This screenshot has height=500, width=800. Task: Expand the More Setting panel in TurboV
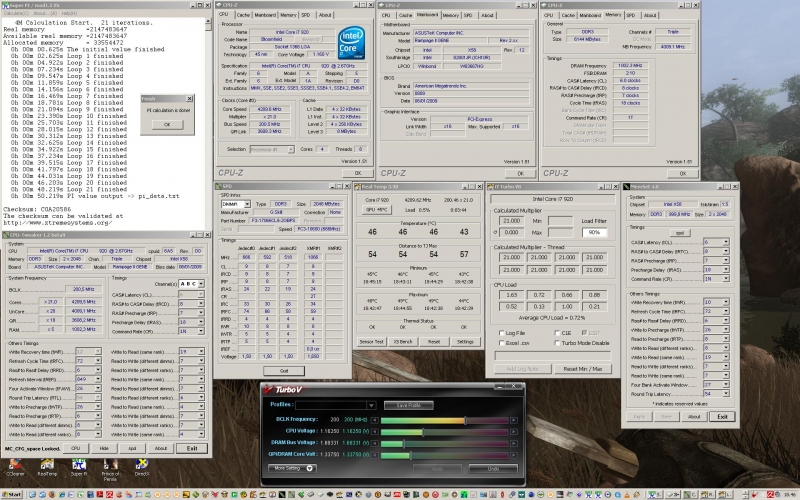click(x=290, y=467)
